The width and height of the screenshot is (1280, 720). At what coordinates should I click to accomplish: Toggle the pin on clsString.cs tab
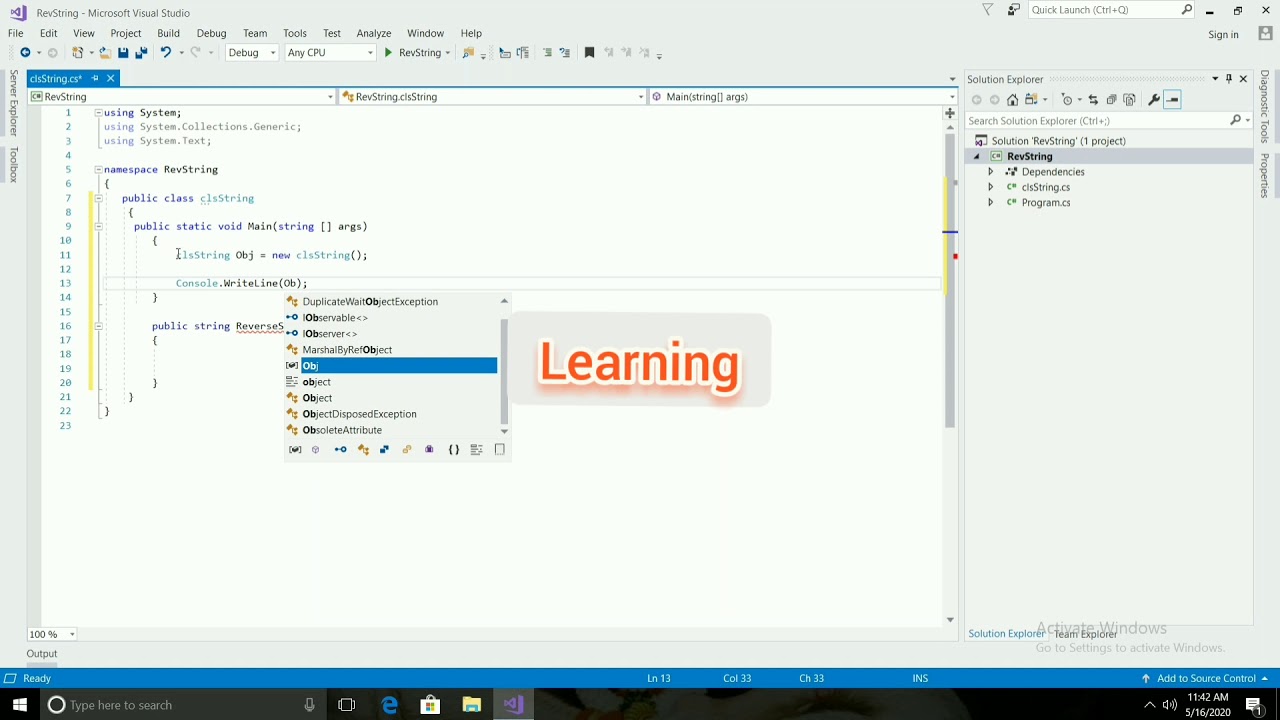[x=95, y=79]
